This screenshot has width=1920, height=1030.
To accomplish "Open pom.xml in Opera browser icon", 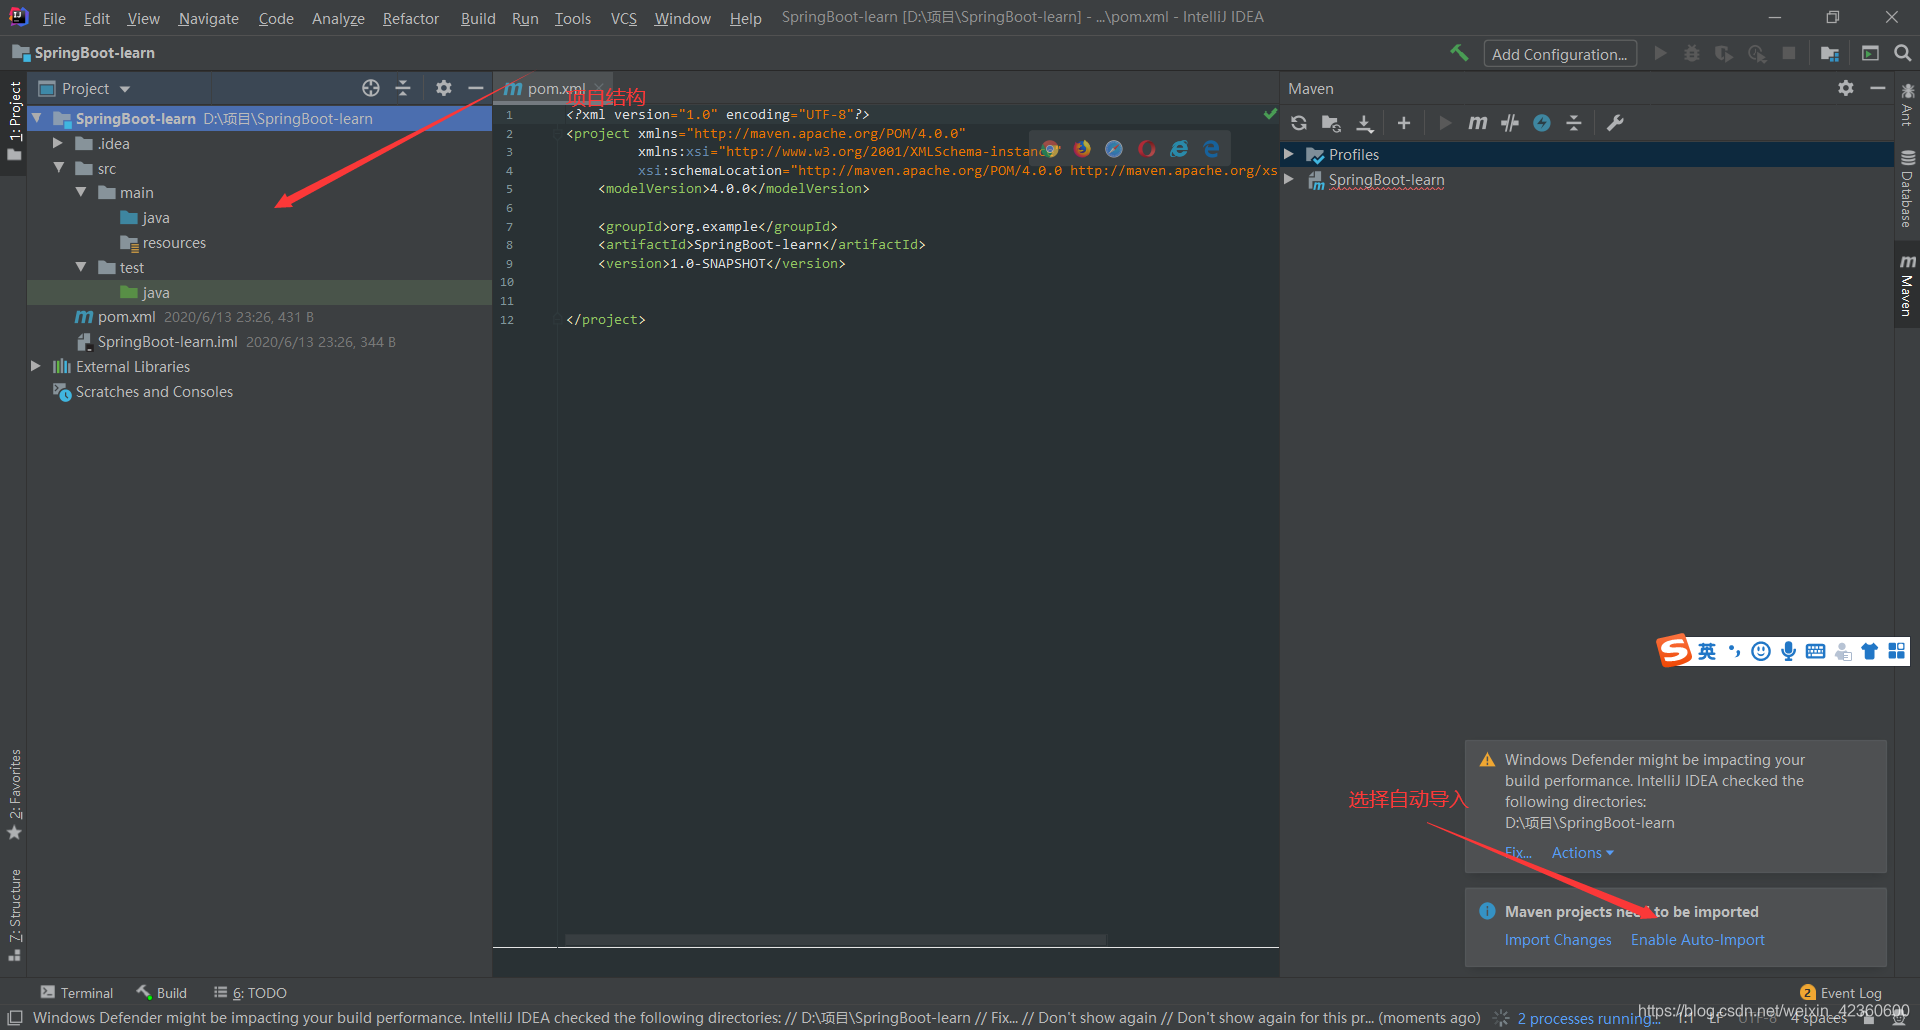I will [1147, 149].
